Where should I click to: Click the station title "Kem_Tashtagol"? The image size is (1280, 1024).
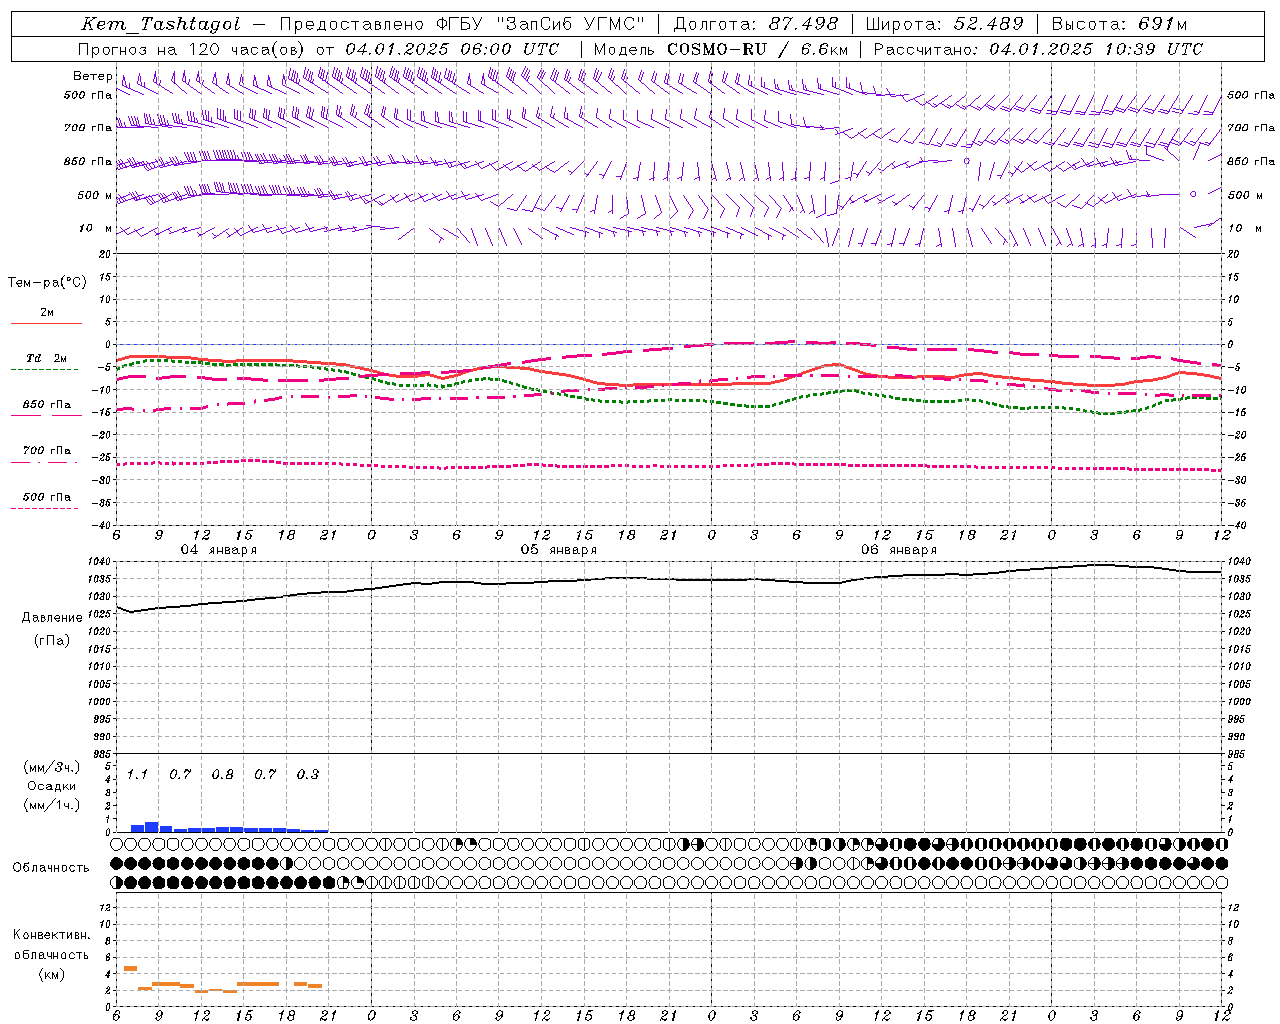click(160, 24)
